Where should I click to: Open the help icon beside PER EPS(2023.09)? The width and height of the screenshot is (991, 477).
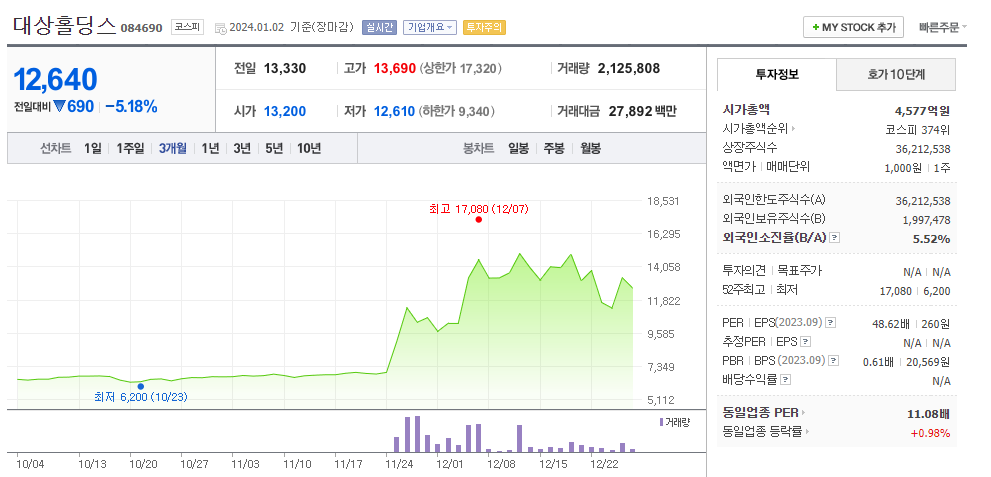tap(830, 323)
